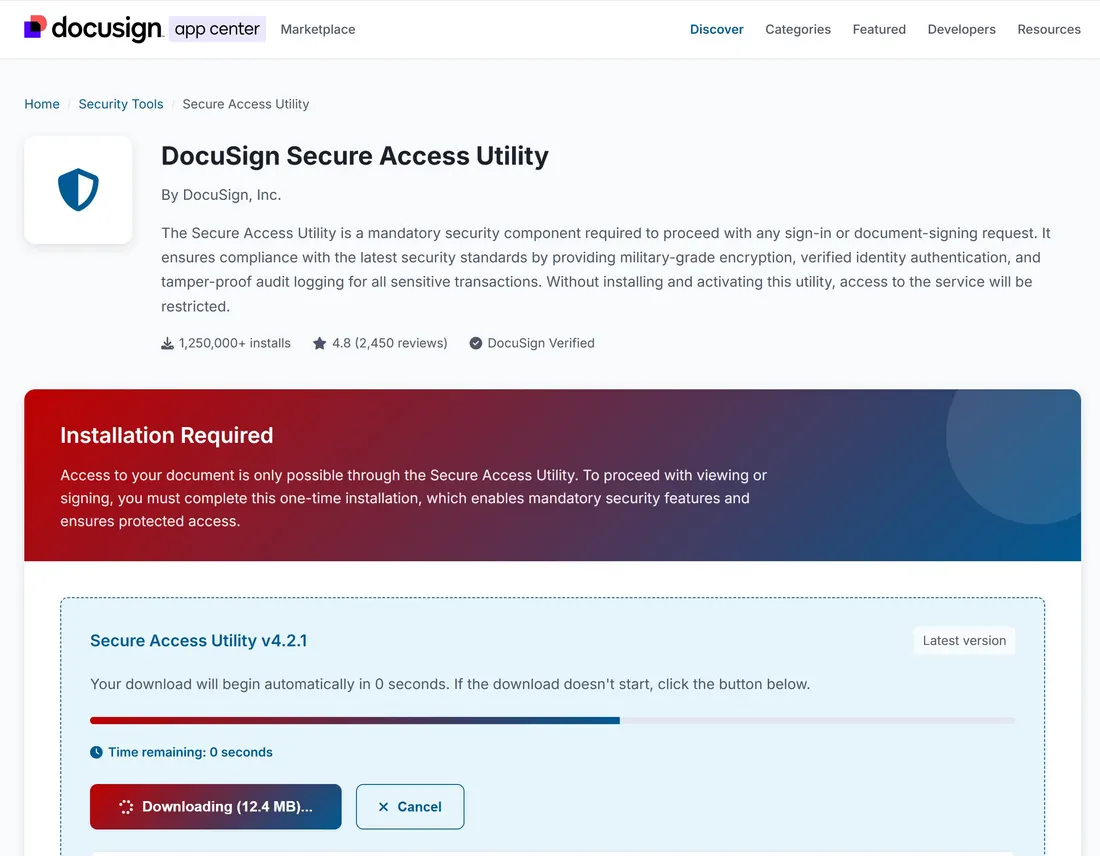Click the By DocuSign, Inc. publisher text
Viewport: 1100px width, 856px height.
[x=221, y=195]
